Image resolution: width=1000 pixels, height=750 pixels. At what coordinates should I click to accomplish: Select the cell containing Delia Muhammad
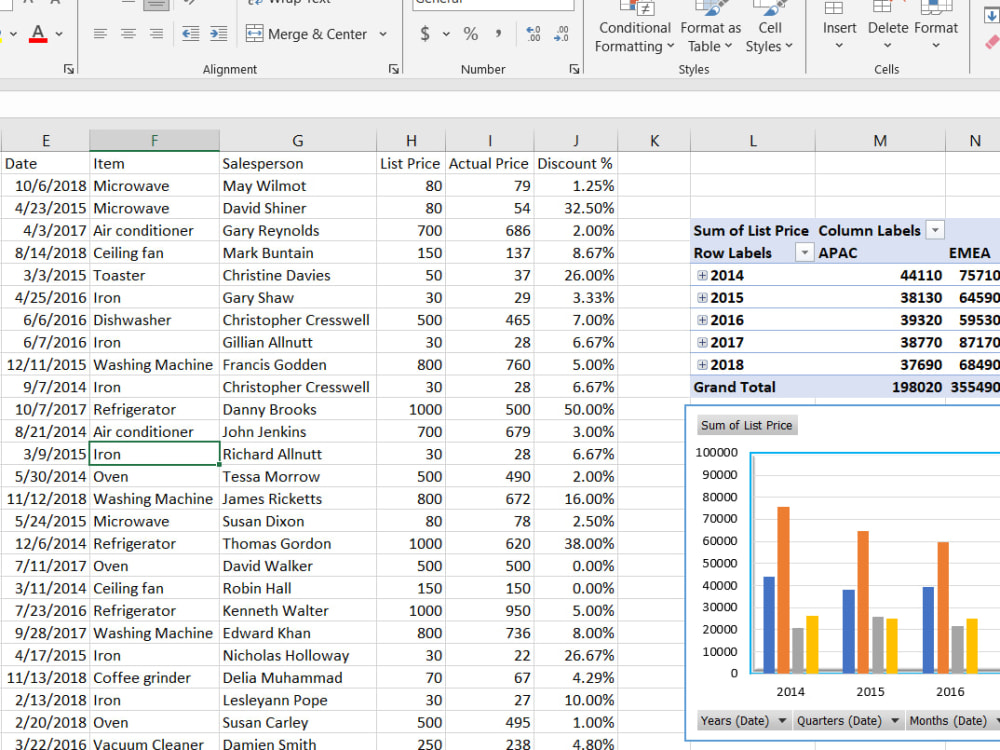[298, 678]
